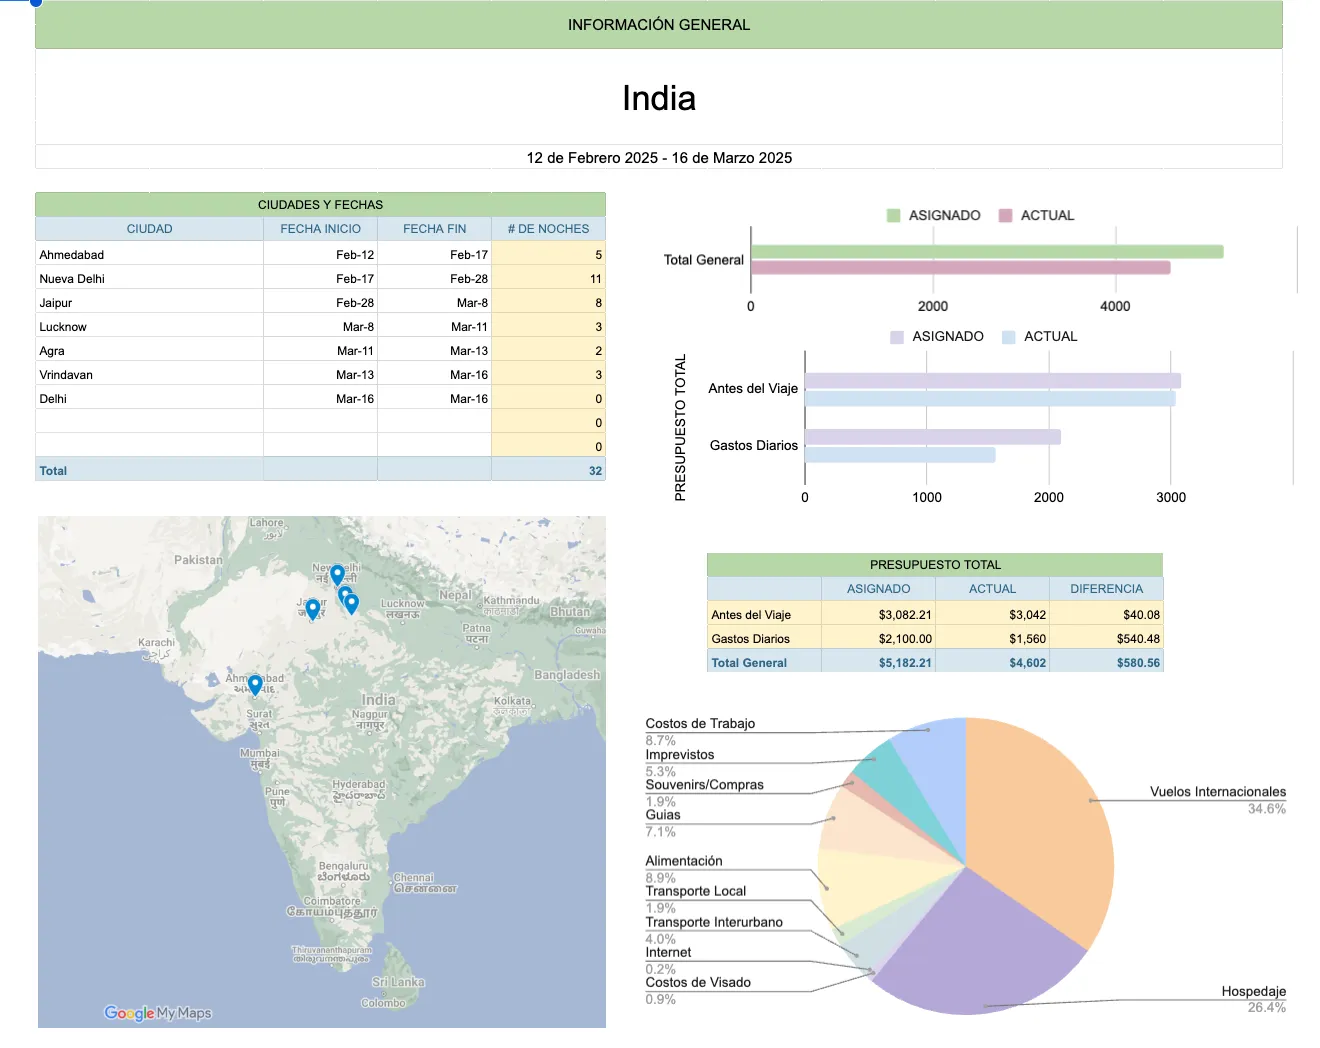Click the Gastos Diarios ACTUAL bar
This screenshot has height=1048, width=1320.
(x=900, y=455)
